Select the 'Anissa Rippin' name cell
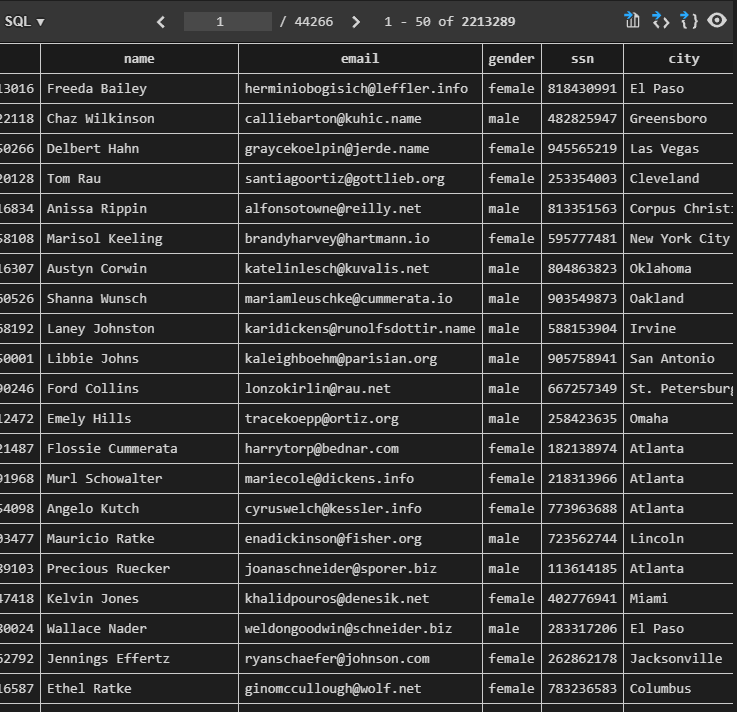Image resolution: width=737 pixels, height=712 pixels. (139, 209)
